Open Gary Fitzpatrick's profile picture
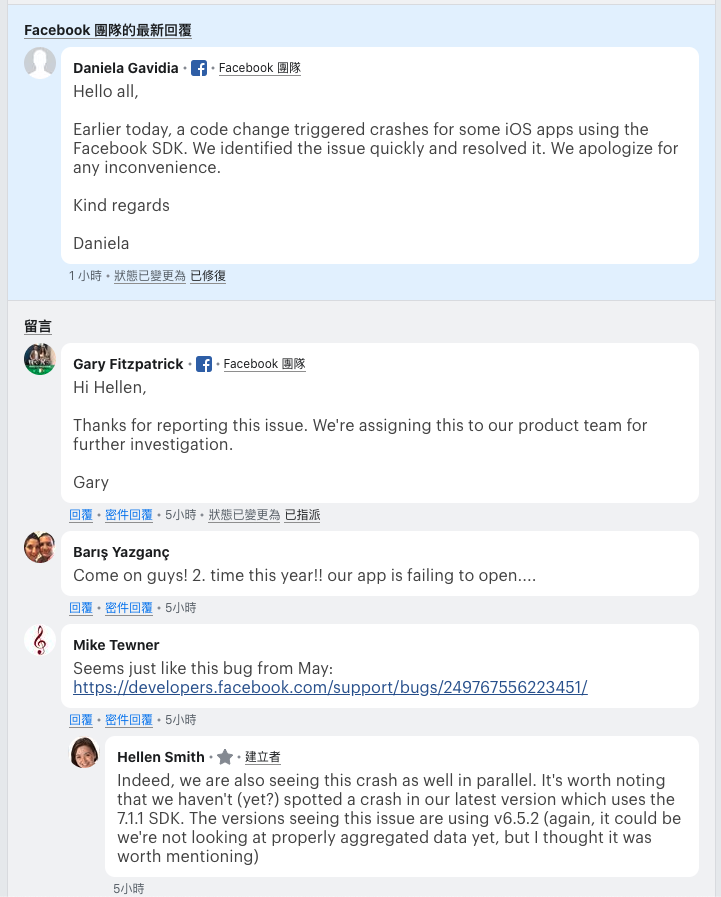This screenshot has width=721, height=897. 40,359
